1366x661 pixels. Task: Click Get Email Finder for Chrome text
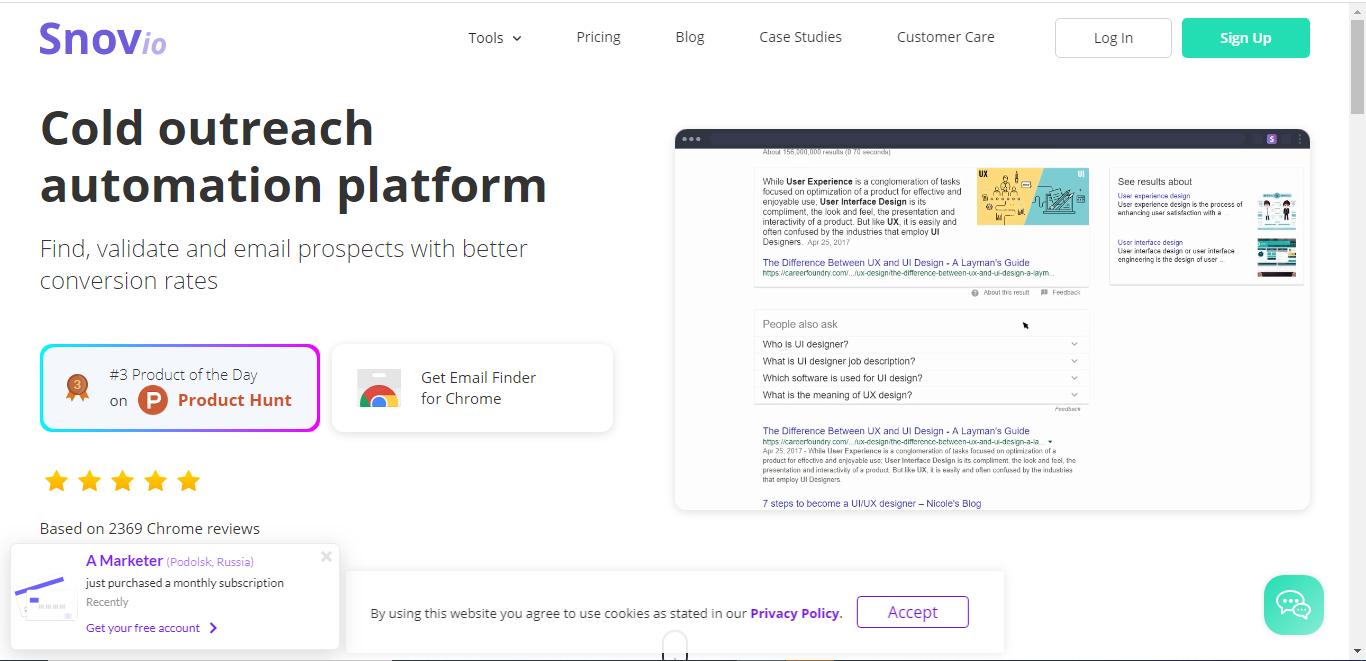pyautogui.click(x=478, y=388)
